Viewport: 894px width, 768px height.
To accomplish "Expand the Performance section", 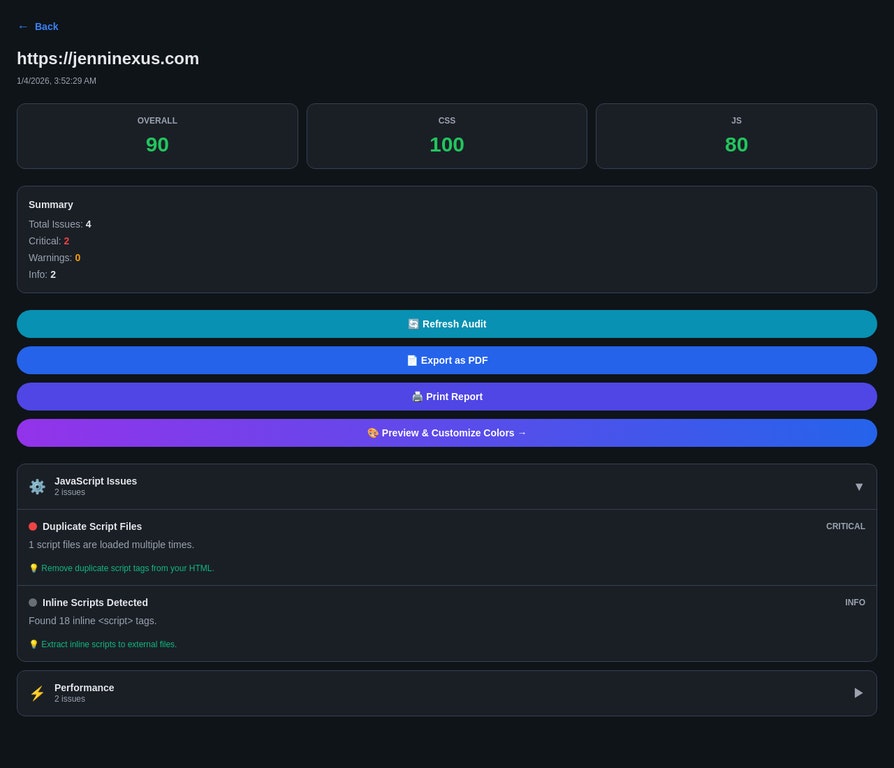I will point(859,692).
